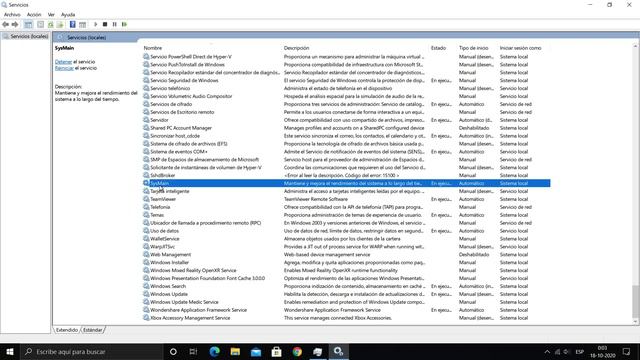The height and width of the screenshot is (360, 640).
Task: Pause the service with the pause icon
Action: 115,24
